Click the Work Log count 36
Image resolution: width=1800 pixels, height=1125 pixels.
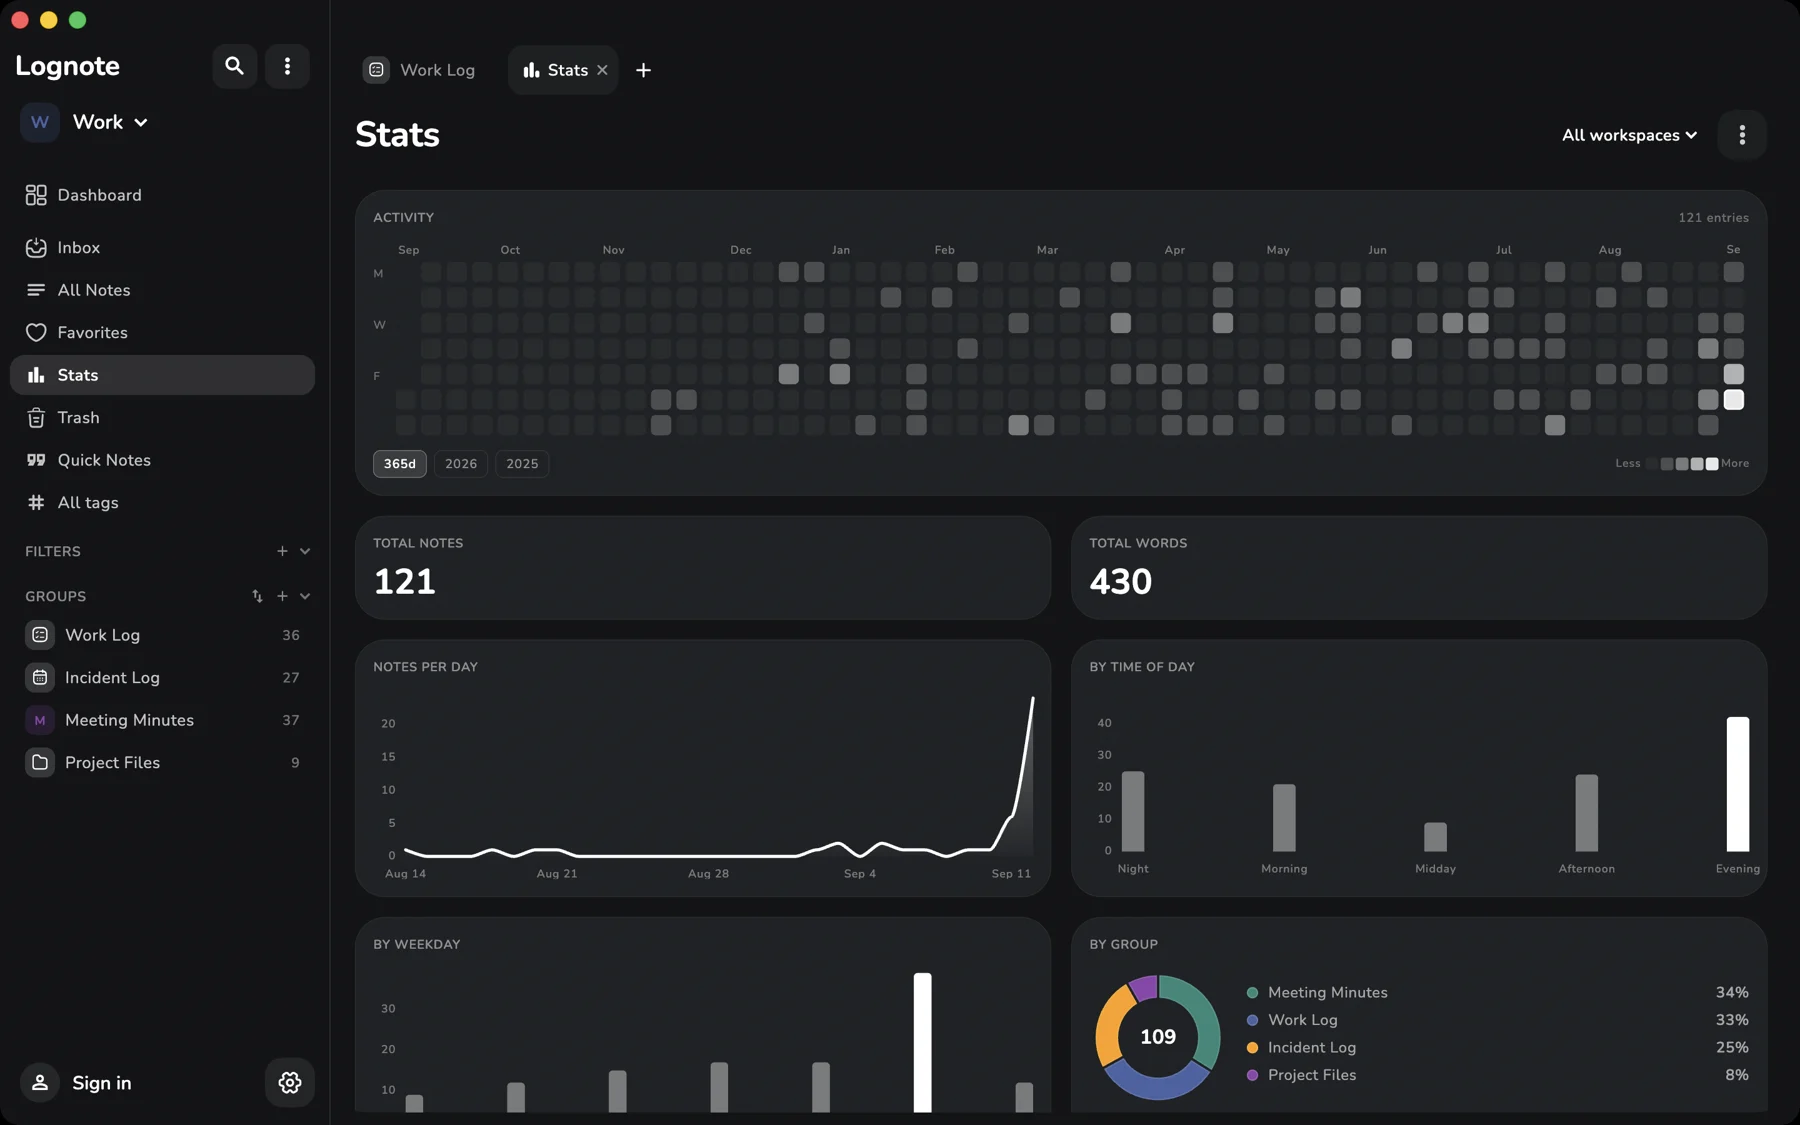291,635
